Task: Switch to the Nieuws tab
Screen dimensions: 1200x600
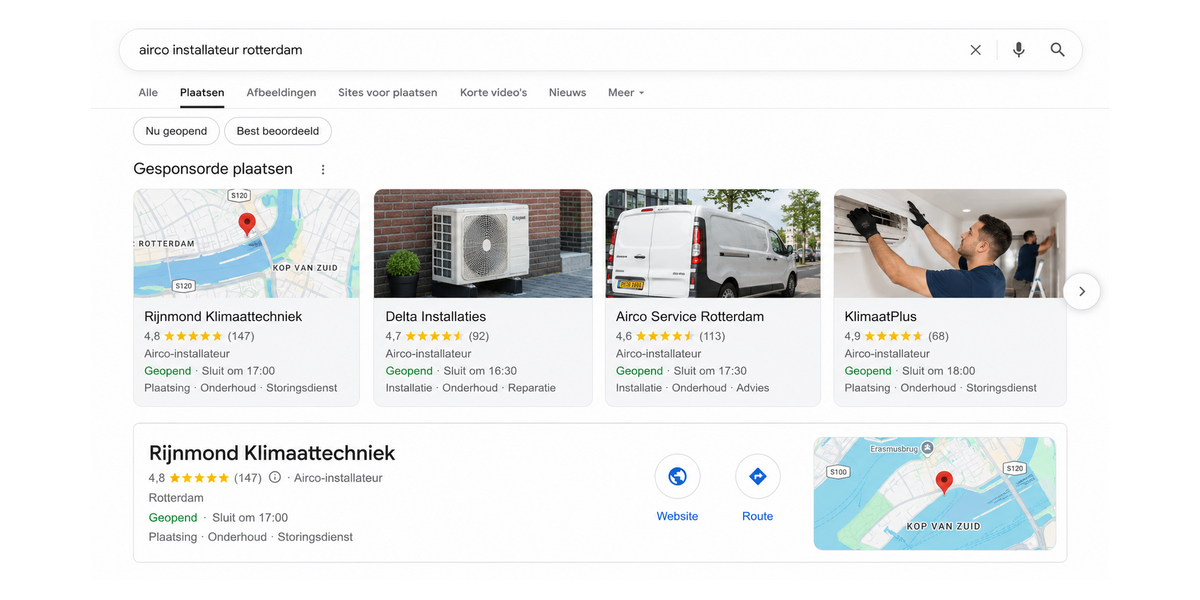Action: click(567, 93)
